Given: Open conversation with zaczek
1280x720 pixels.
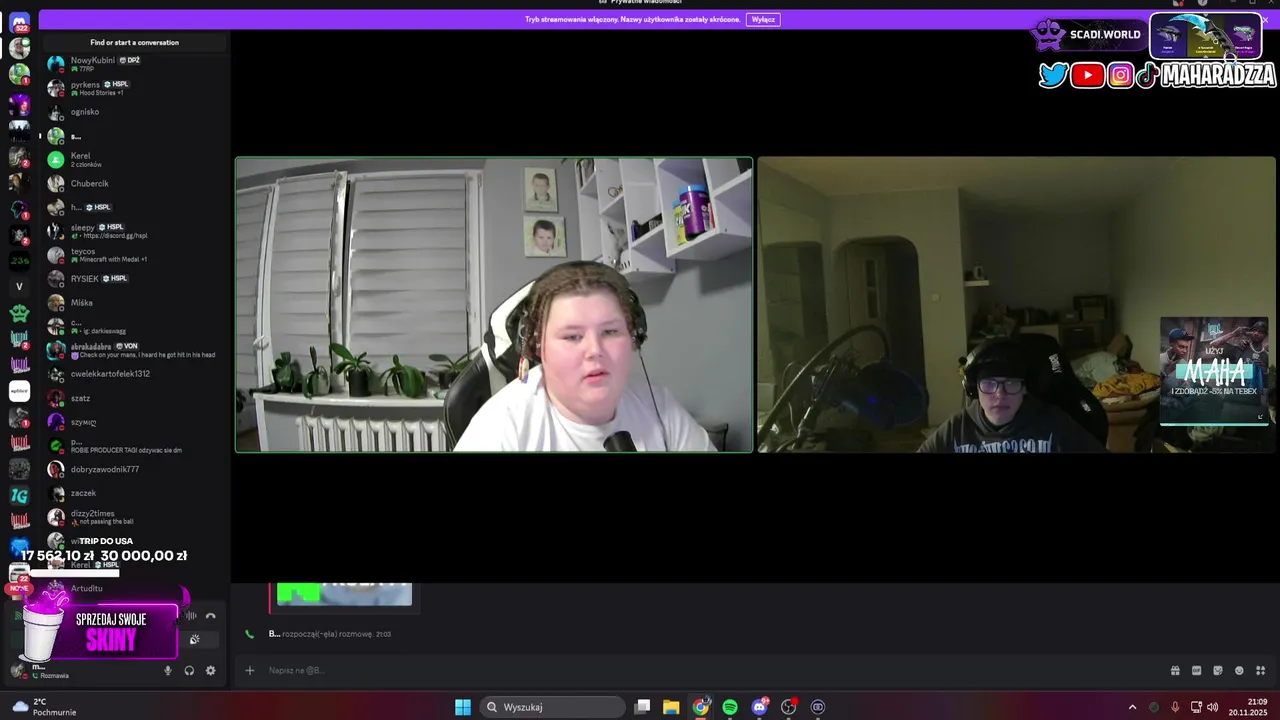Looking at the screenshot, I should click(x=134, y=493).
